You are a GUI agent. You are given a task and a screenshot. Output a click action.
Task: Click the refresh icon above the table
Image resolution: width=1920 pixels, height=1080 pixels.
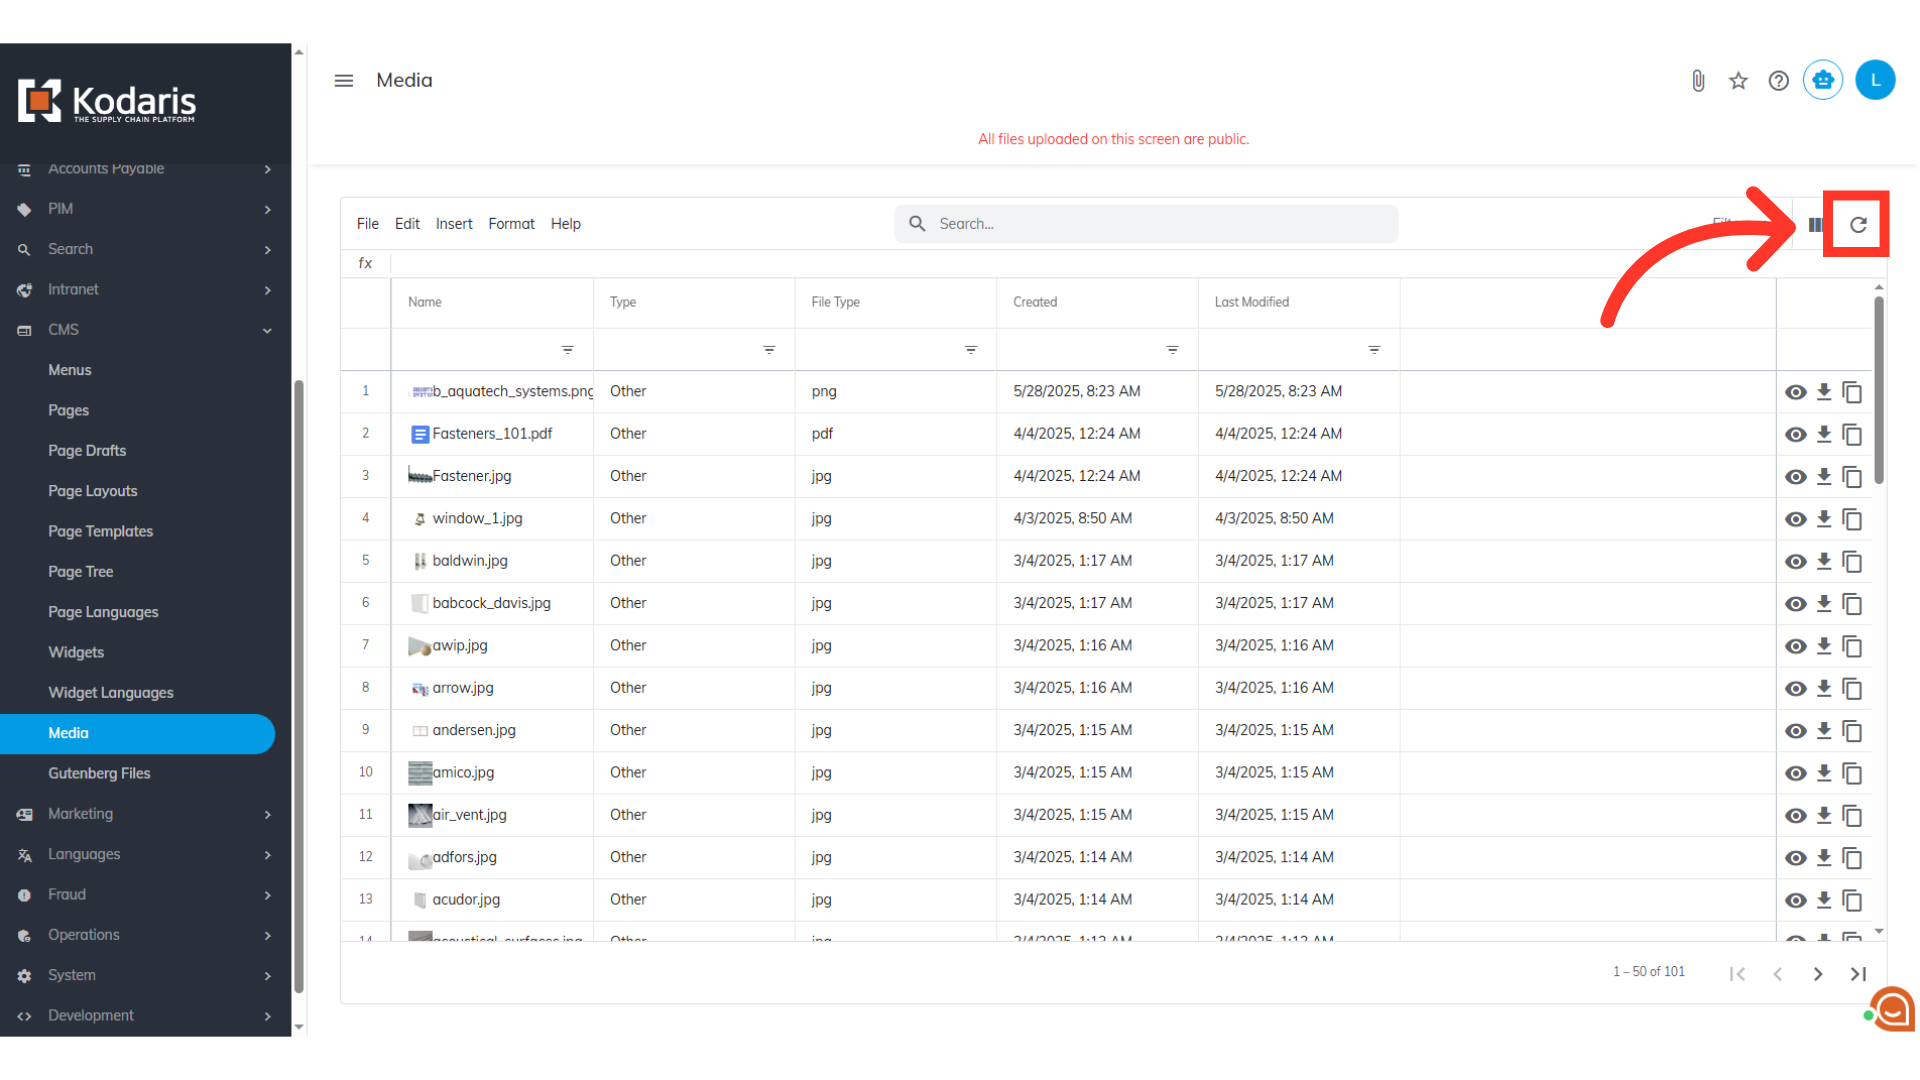1857,225
